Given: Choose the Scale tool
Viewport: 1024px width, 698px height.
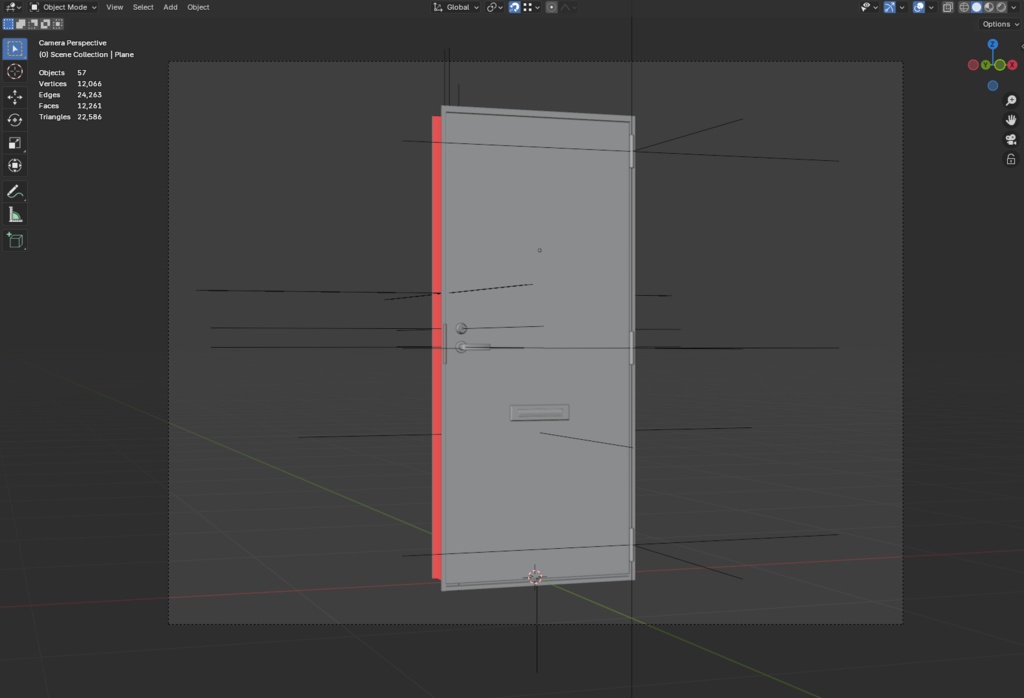Looking at the screenshot, I should tap(14, 143).
